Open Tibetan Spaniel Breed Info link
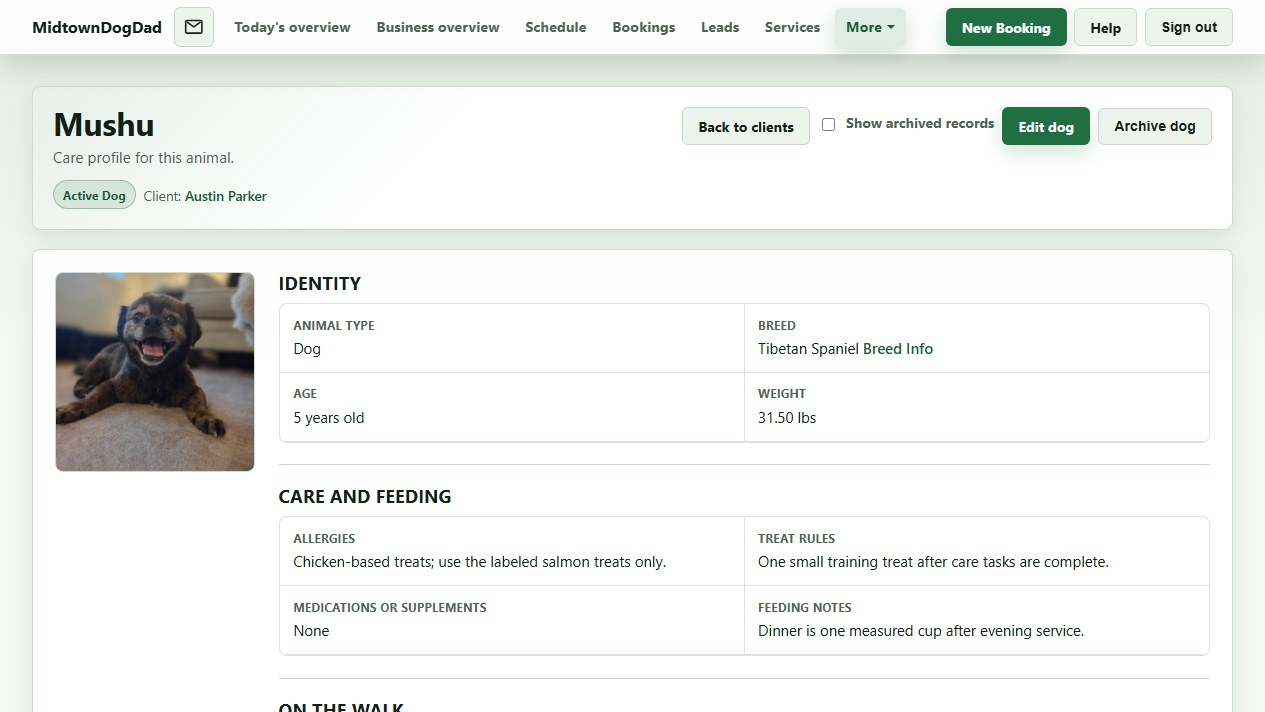Viewport: 1265px width, 712px height. [898, 349]
